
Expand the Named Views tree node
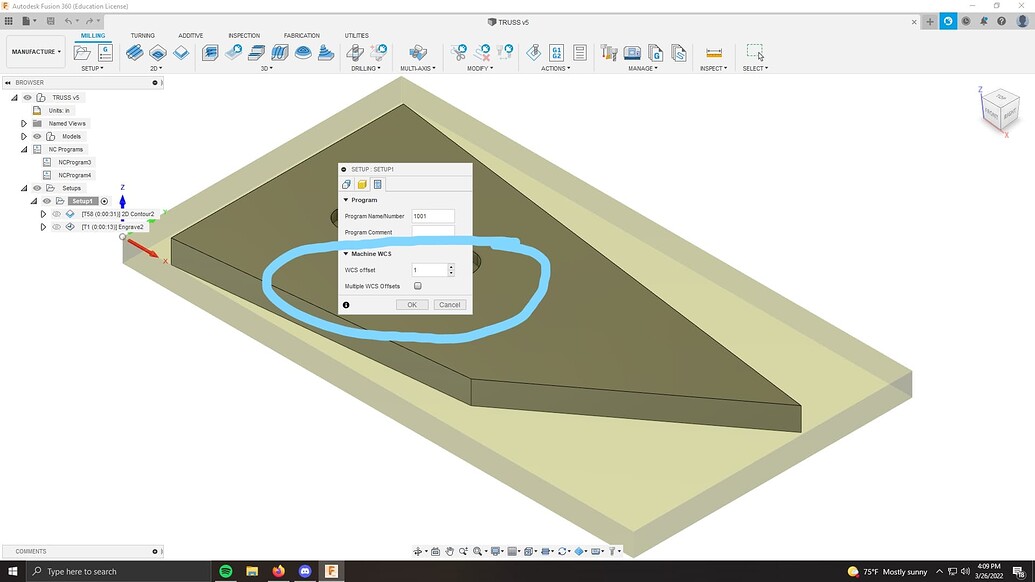pos(24,123)
